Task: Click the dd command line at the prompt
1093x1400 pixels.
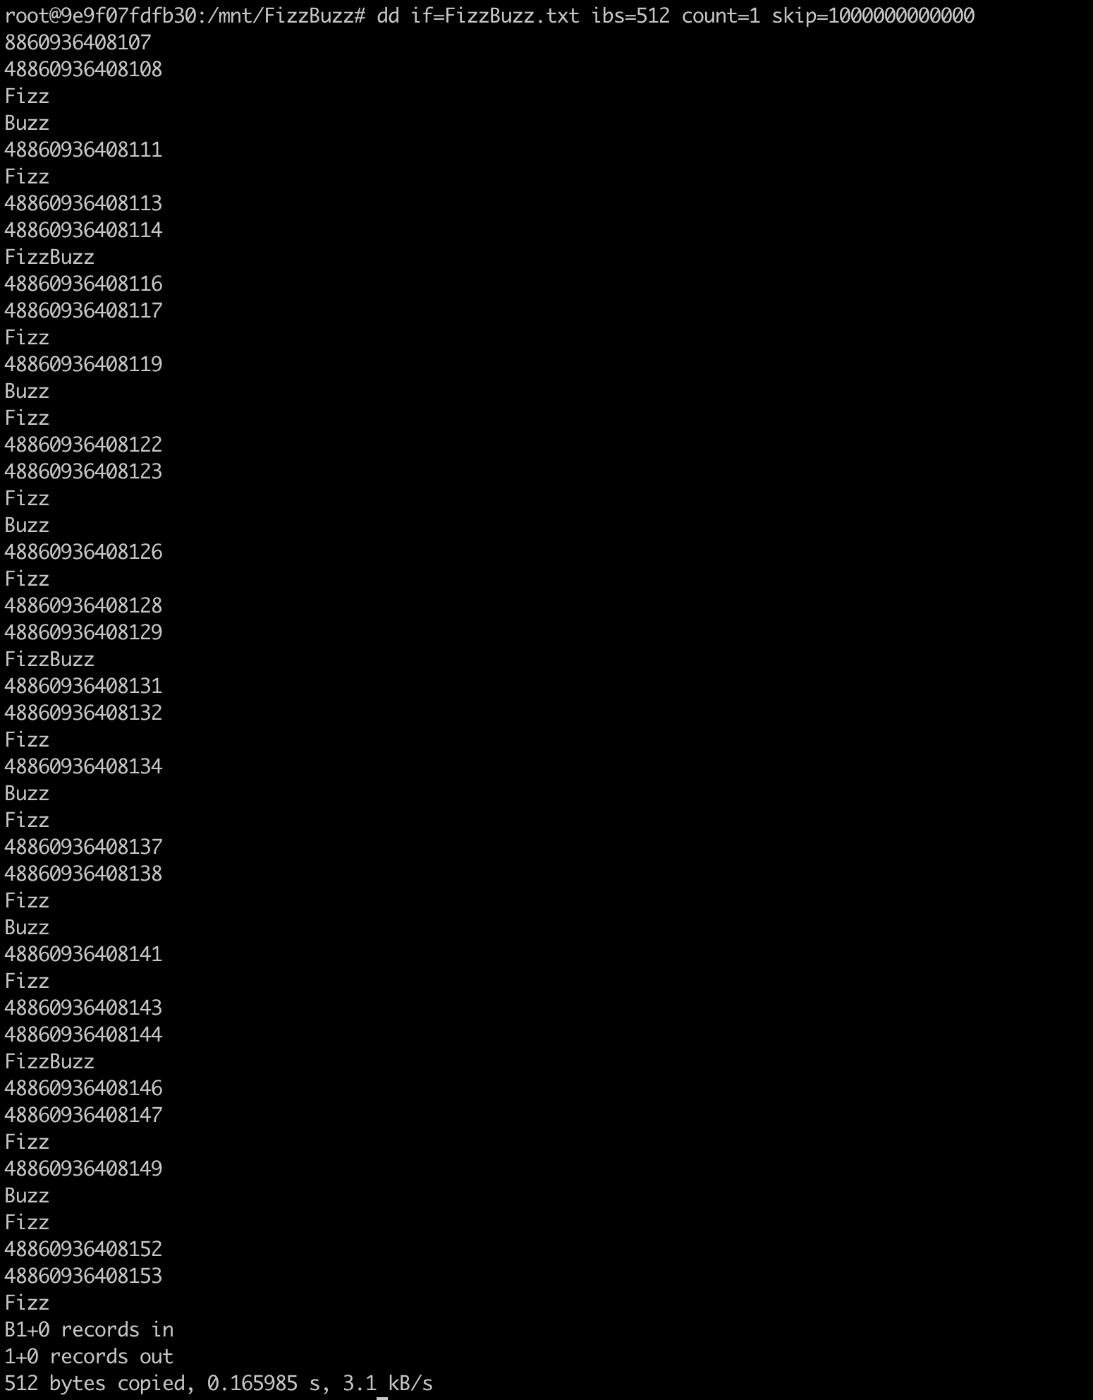Action: point(675,16)
